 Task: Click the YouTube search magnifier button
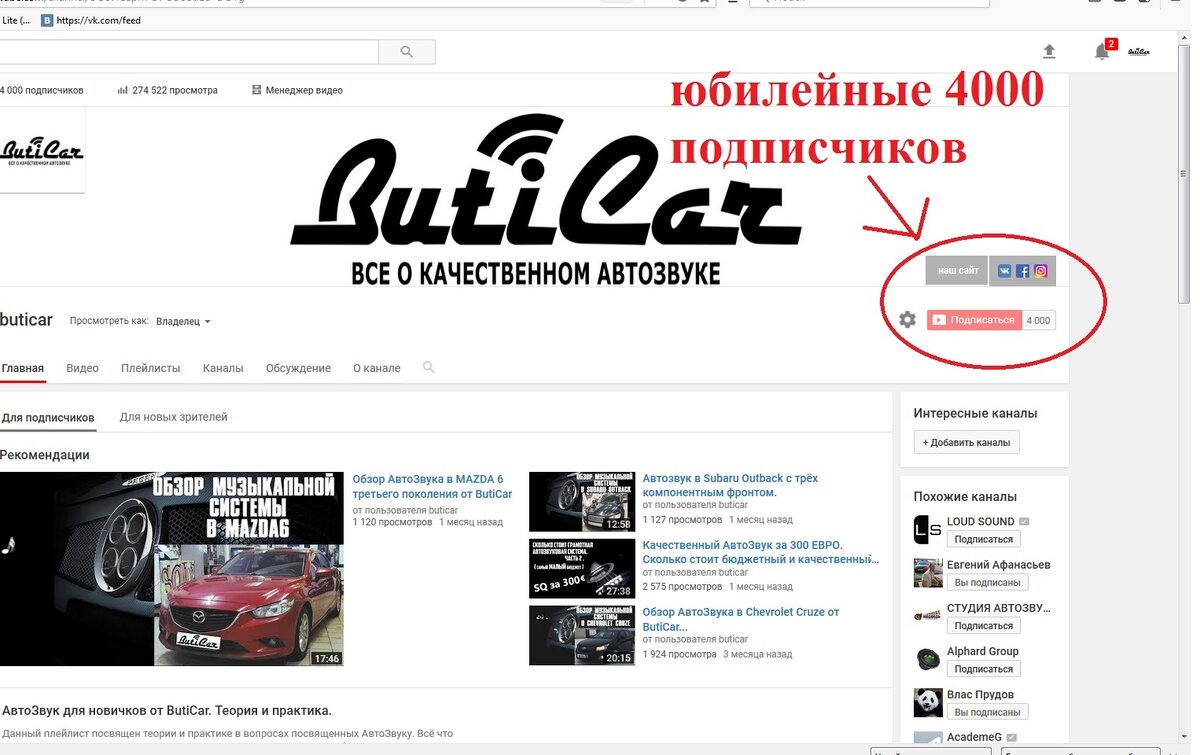(407, 51)
